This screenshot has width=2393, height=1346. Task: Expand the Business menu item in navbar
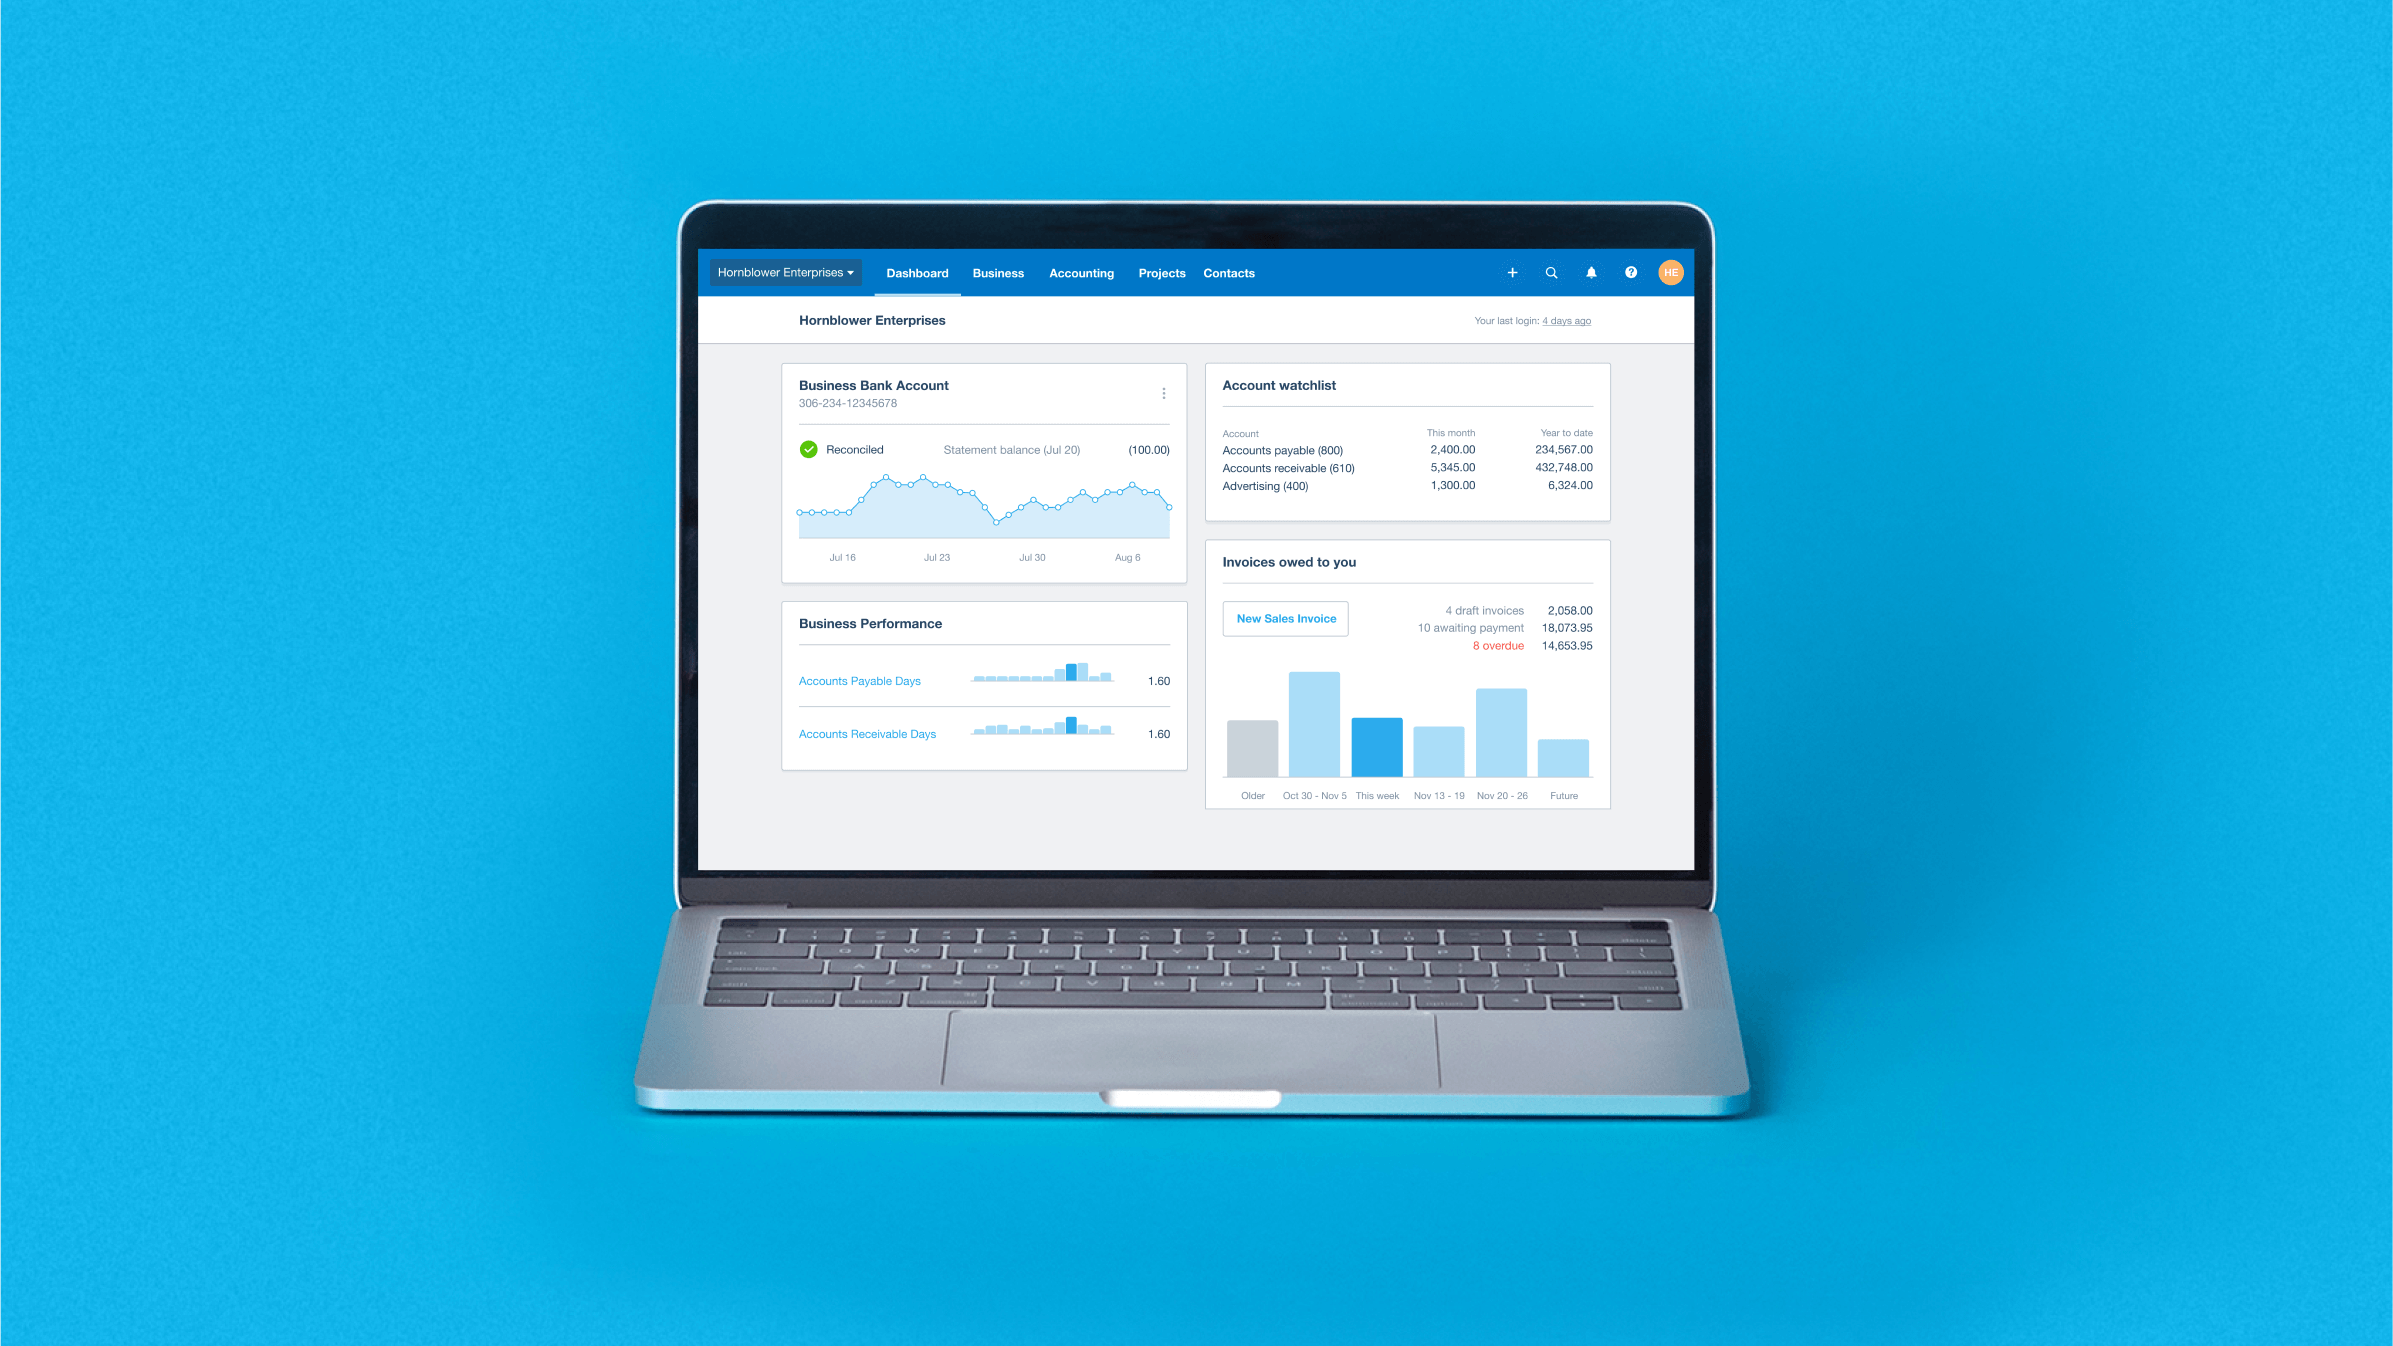994,271
